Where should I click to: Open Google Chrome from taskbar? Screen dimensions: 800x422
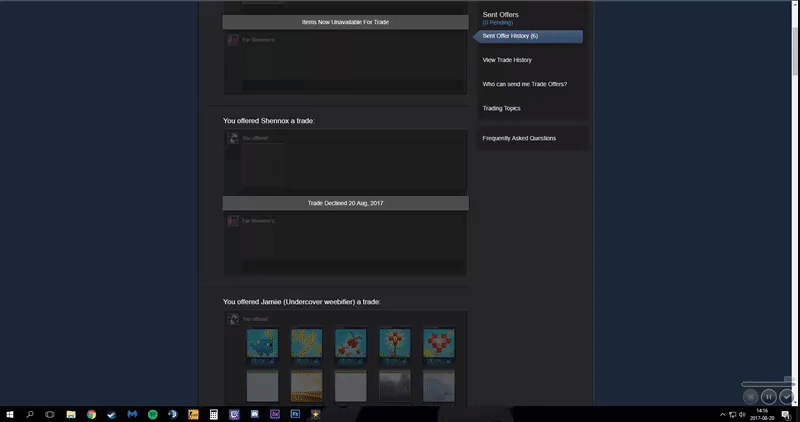click(x=91, y=414)
